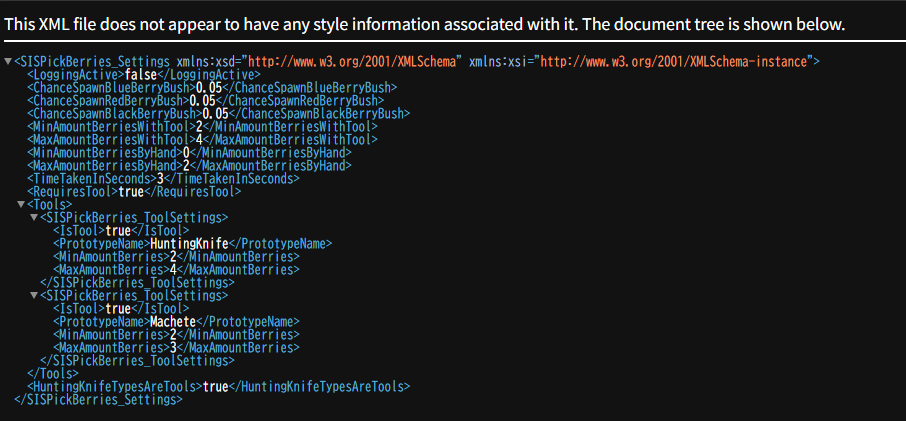Click the MinAmountBerriesByHand value 0
The width and height of the screenshot is (906, 421).
(x=186, y=153)
